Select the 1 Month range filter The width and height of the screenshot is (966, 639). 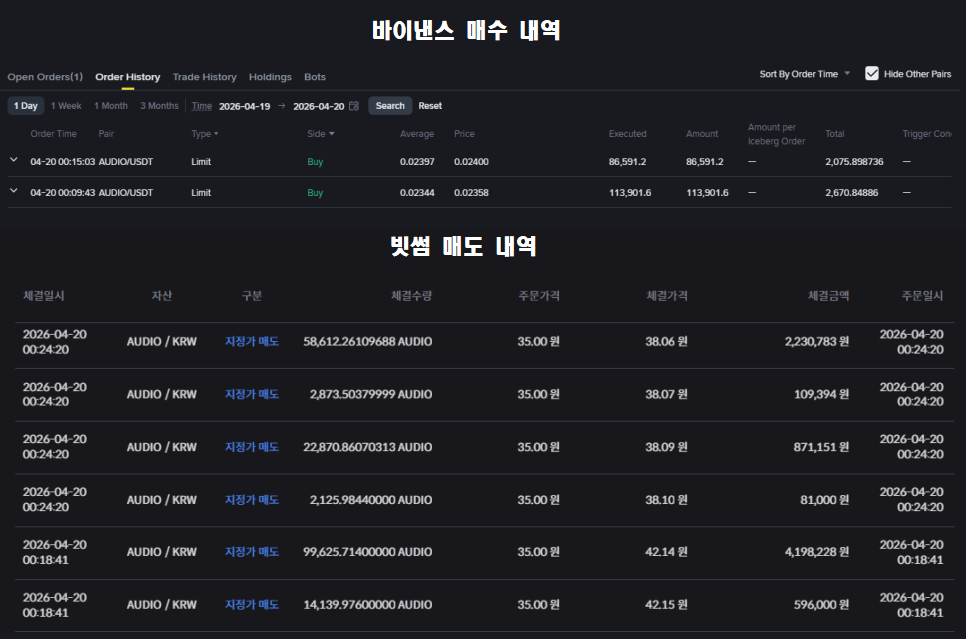pyautogui.click(x=111, y=106)
